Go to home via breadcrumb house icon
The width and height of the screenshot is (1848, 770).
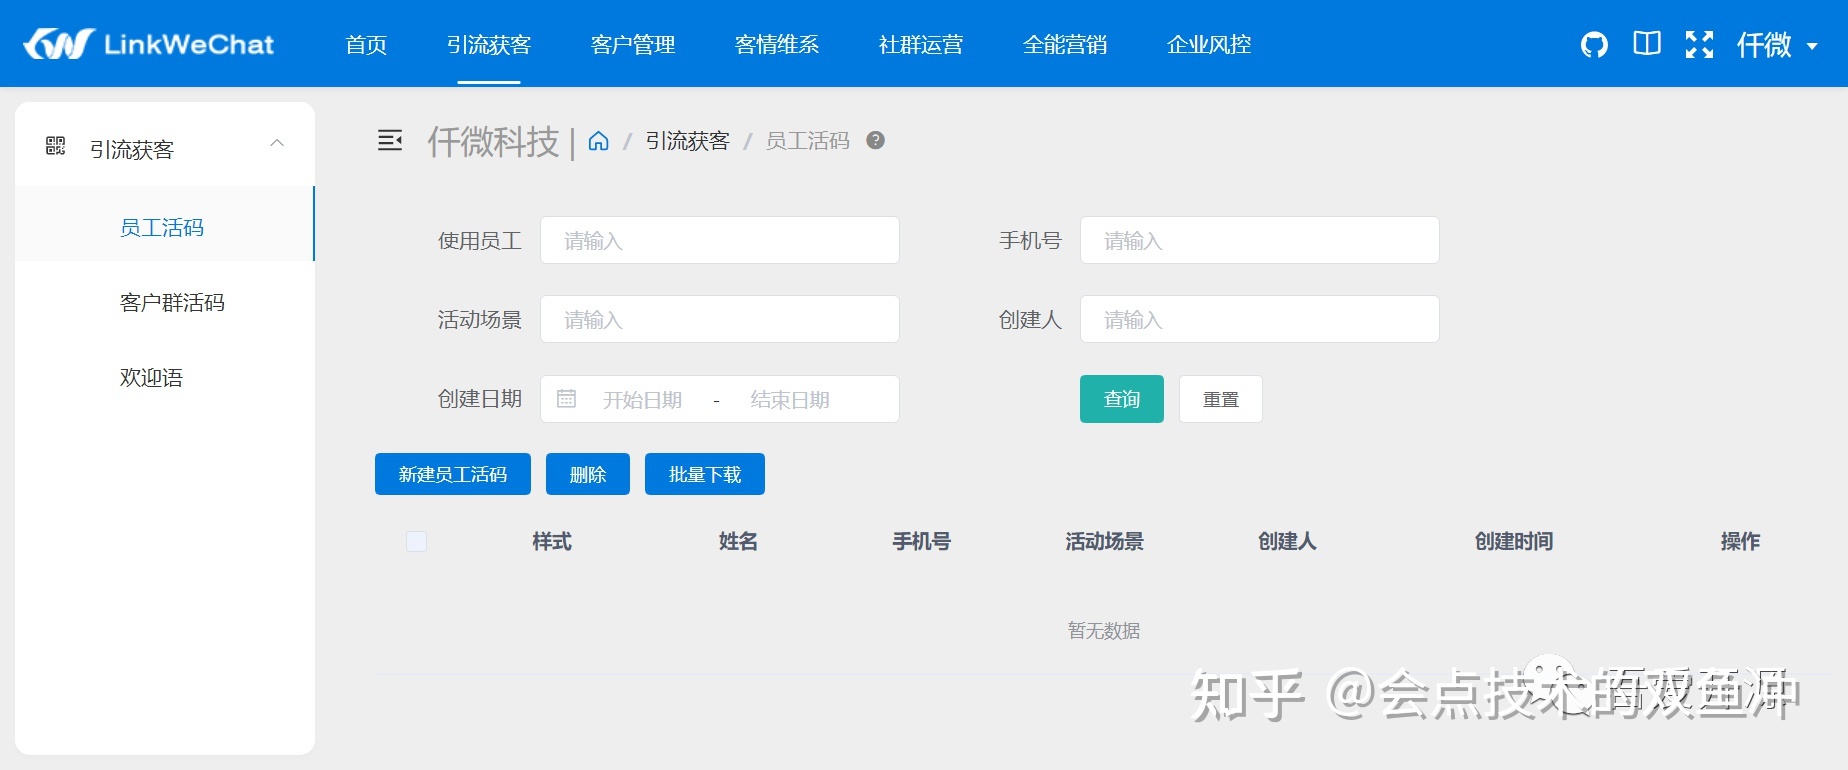click(x=598, y=141)
